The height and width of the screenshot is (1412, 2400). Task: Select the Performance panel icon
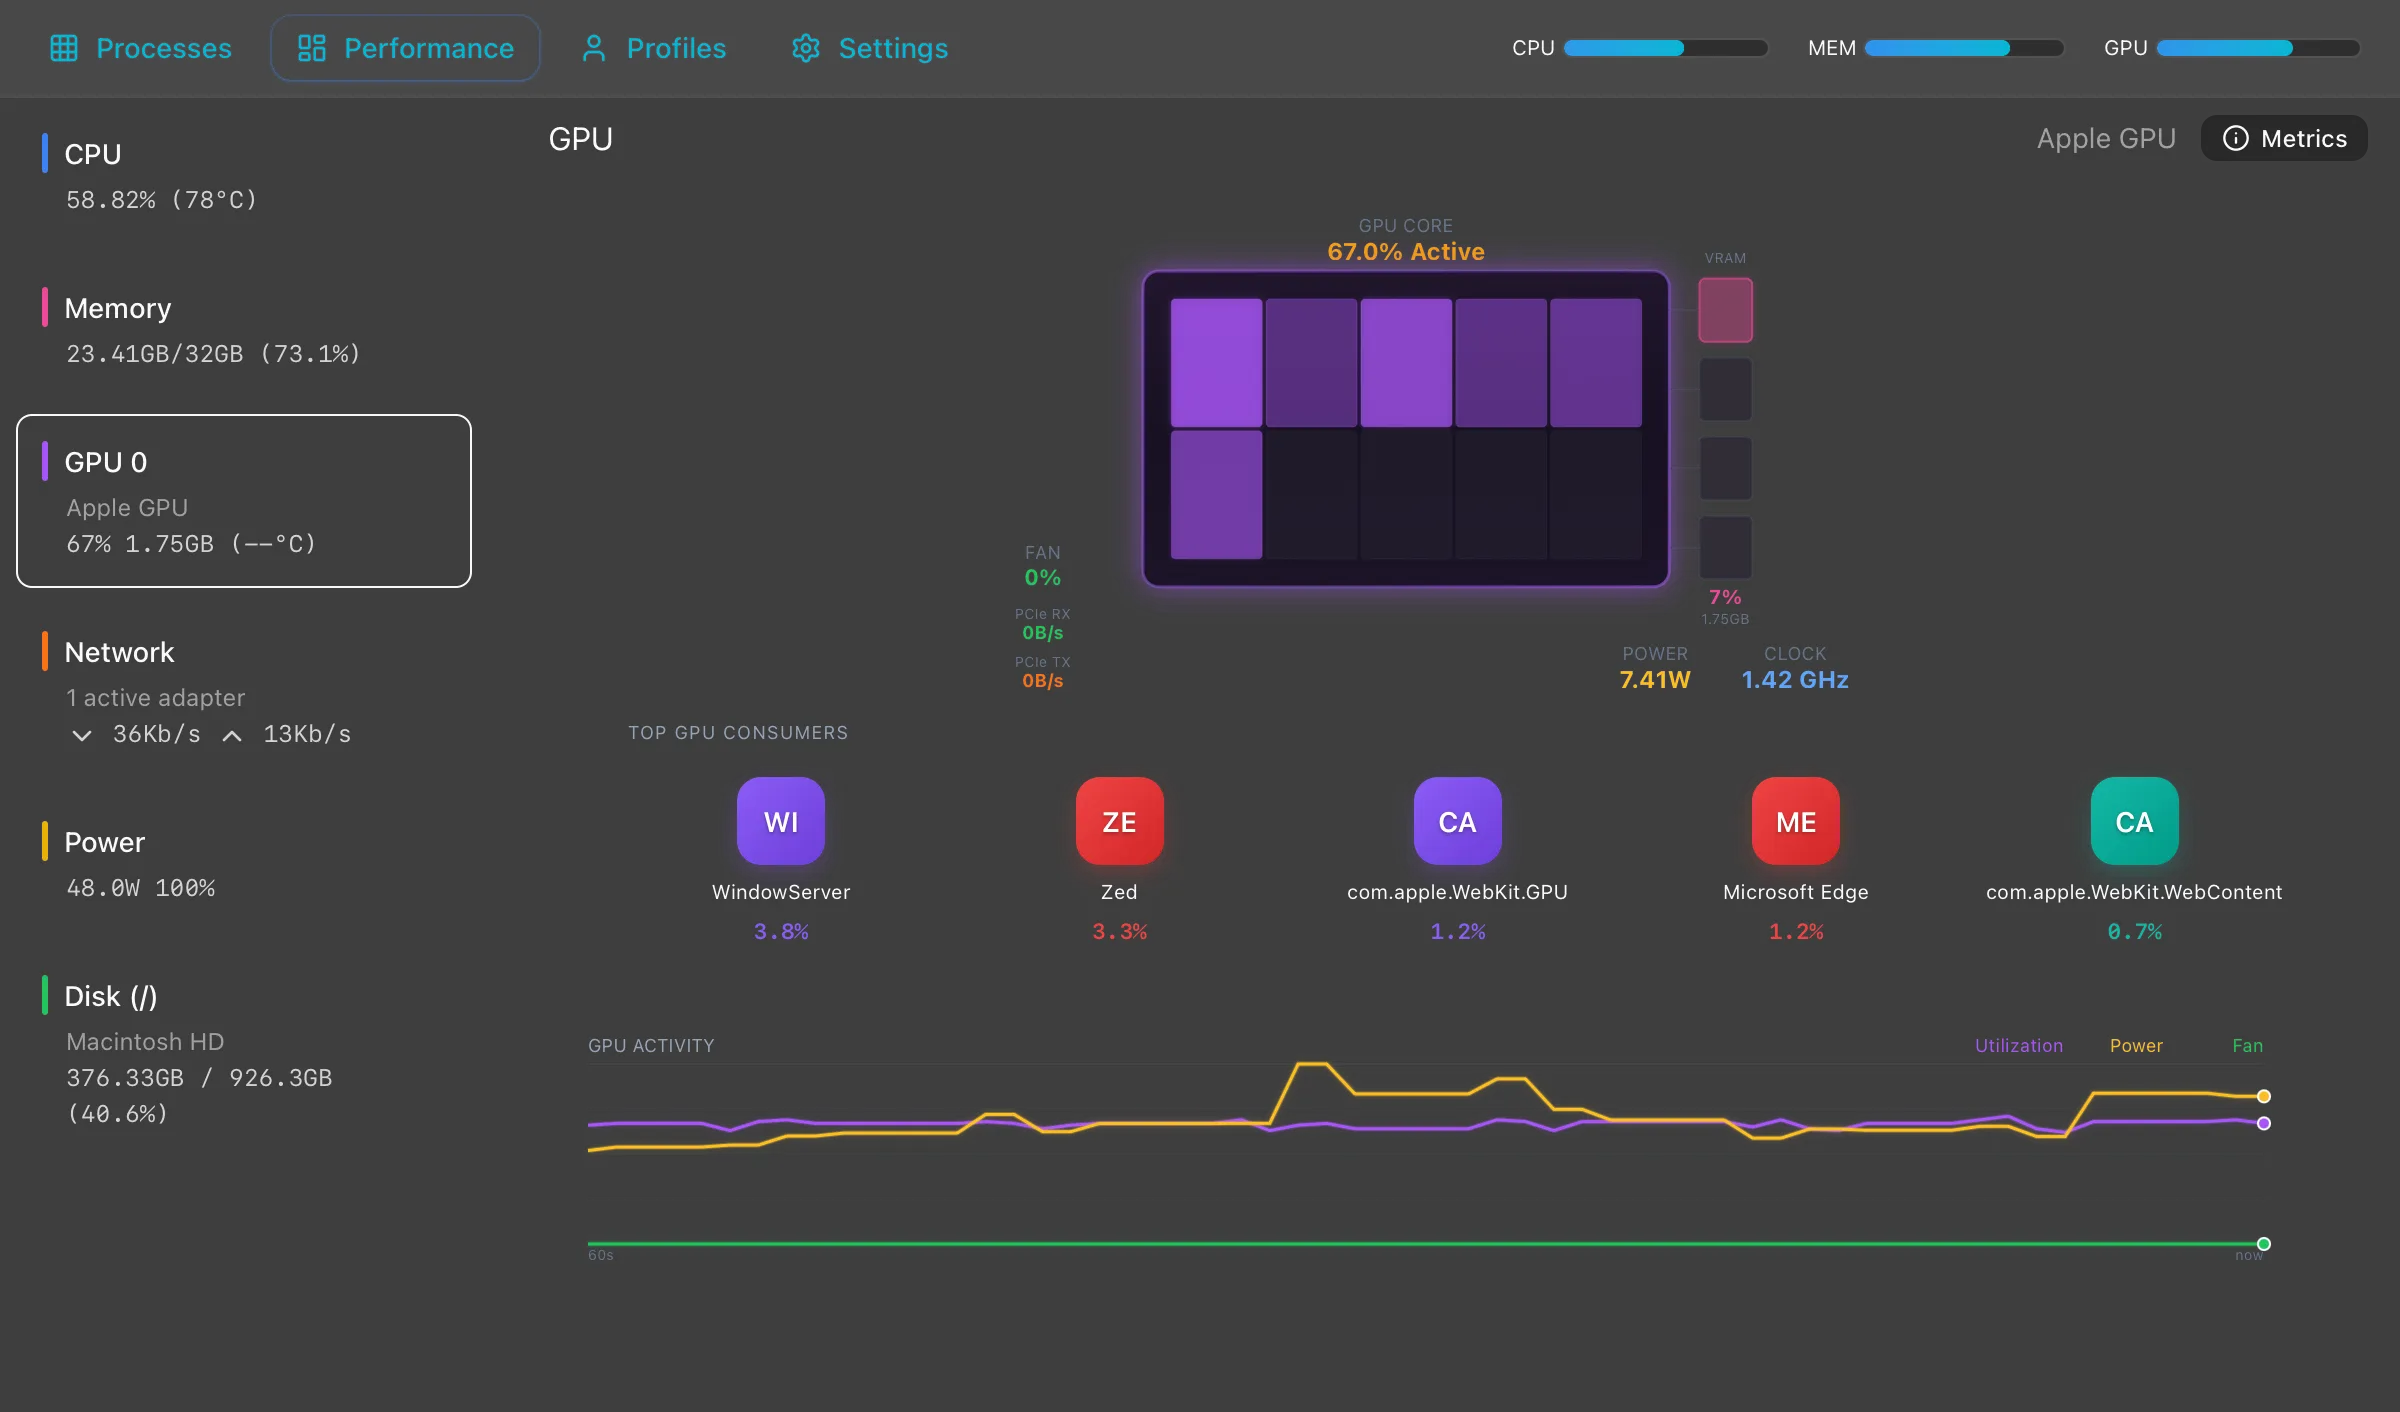313,47
